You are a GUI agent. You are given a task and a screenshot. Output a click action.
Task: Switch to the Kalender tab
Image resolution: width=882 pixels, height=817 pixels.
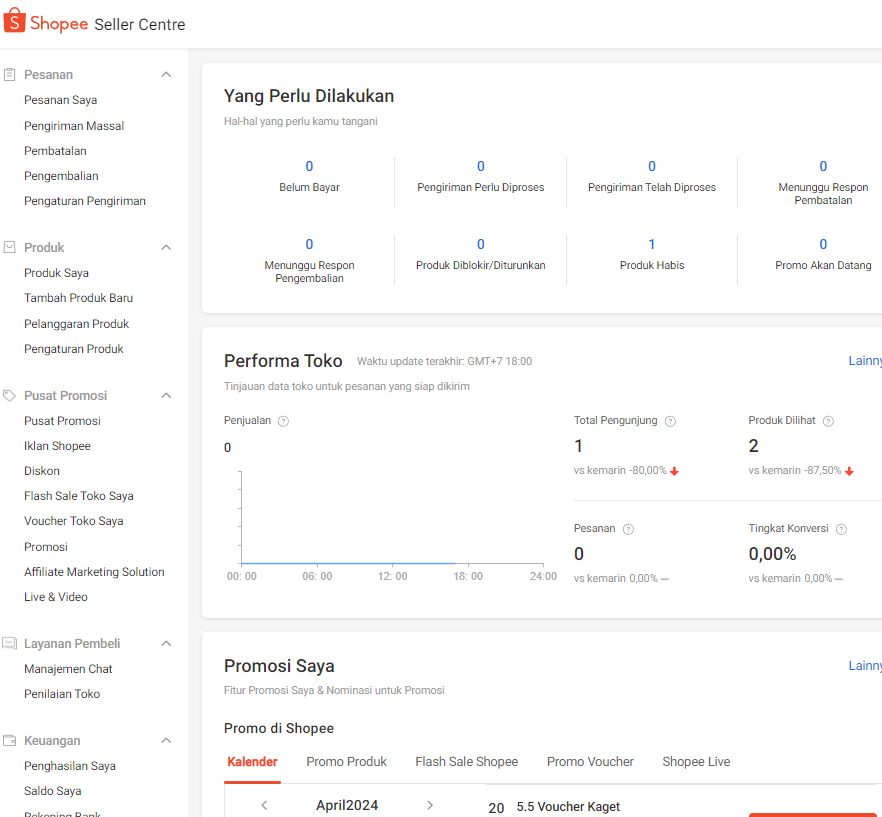point(252,761)
